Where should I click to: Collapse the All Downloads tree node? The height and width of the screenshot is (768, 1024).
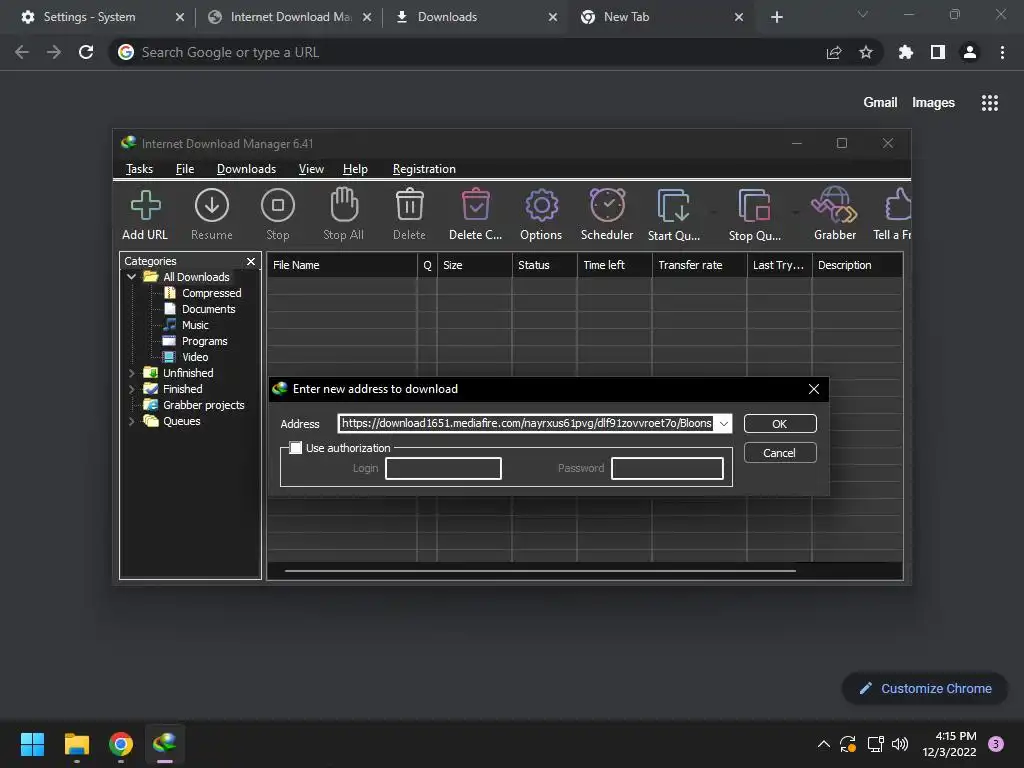131,277
